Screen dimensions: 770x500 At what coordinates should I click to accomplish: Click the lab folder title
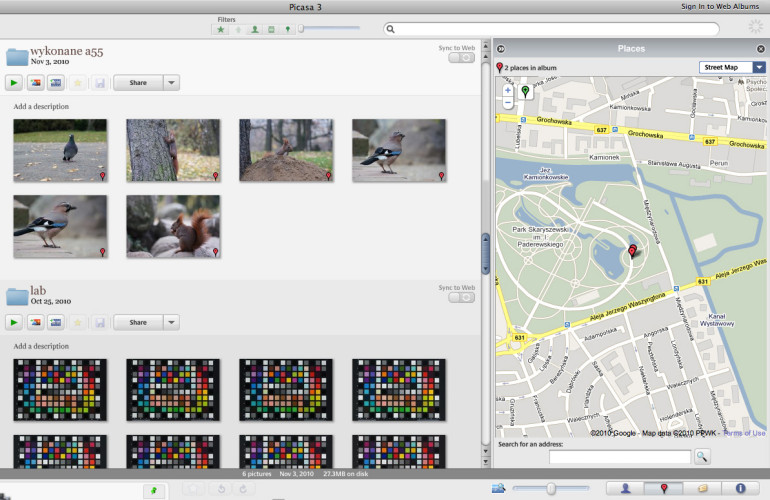38,290
